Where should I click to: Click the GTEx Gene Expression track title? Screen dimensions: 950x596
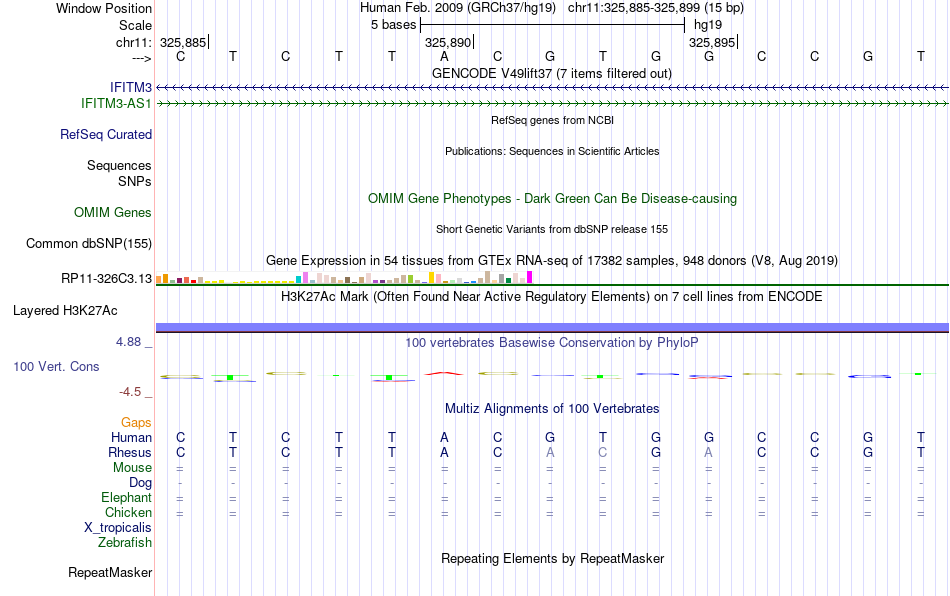coord(552,260)
